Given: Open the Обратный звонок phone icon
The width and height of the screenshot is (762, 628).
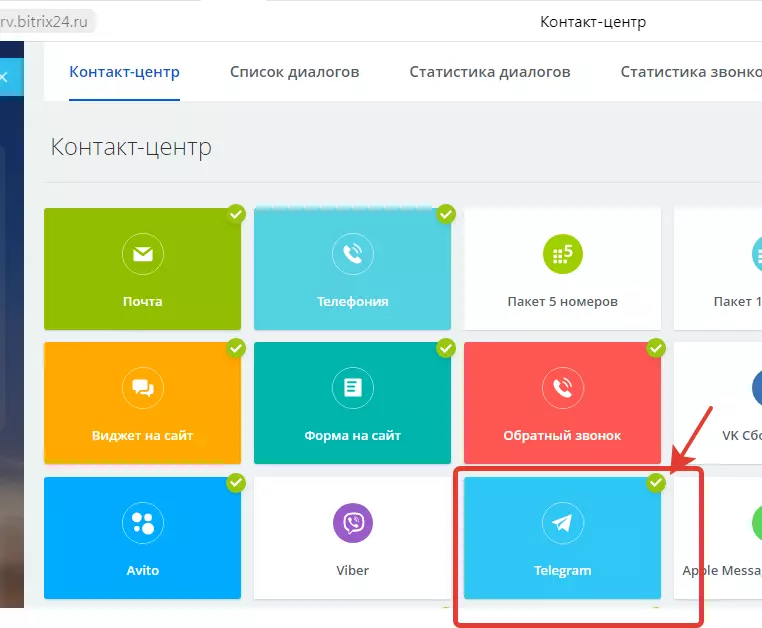Looking at the screenshot, I should coord(563,388).
